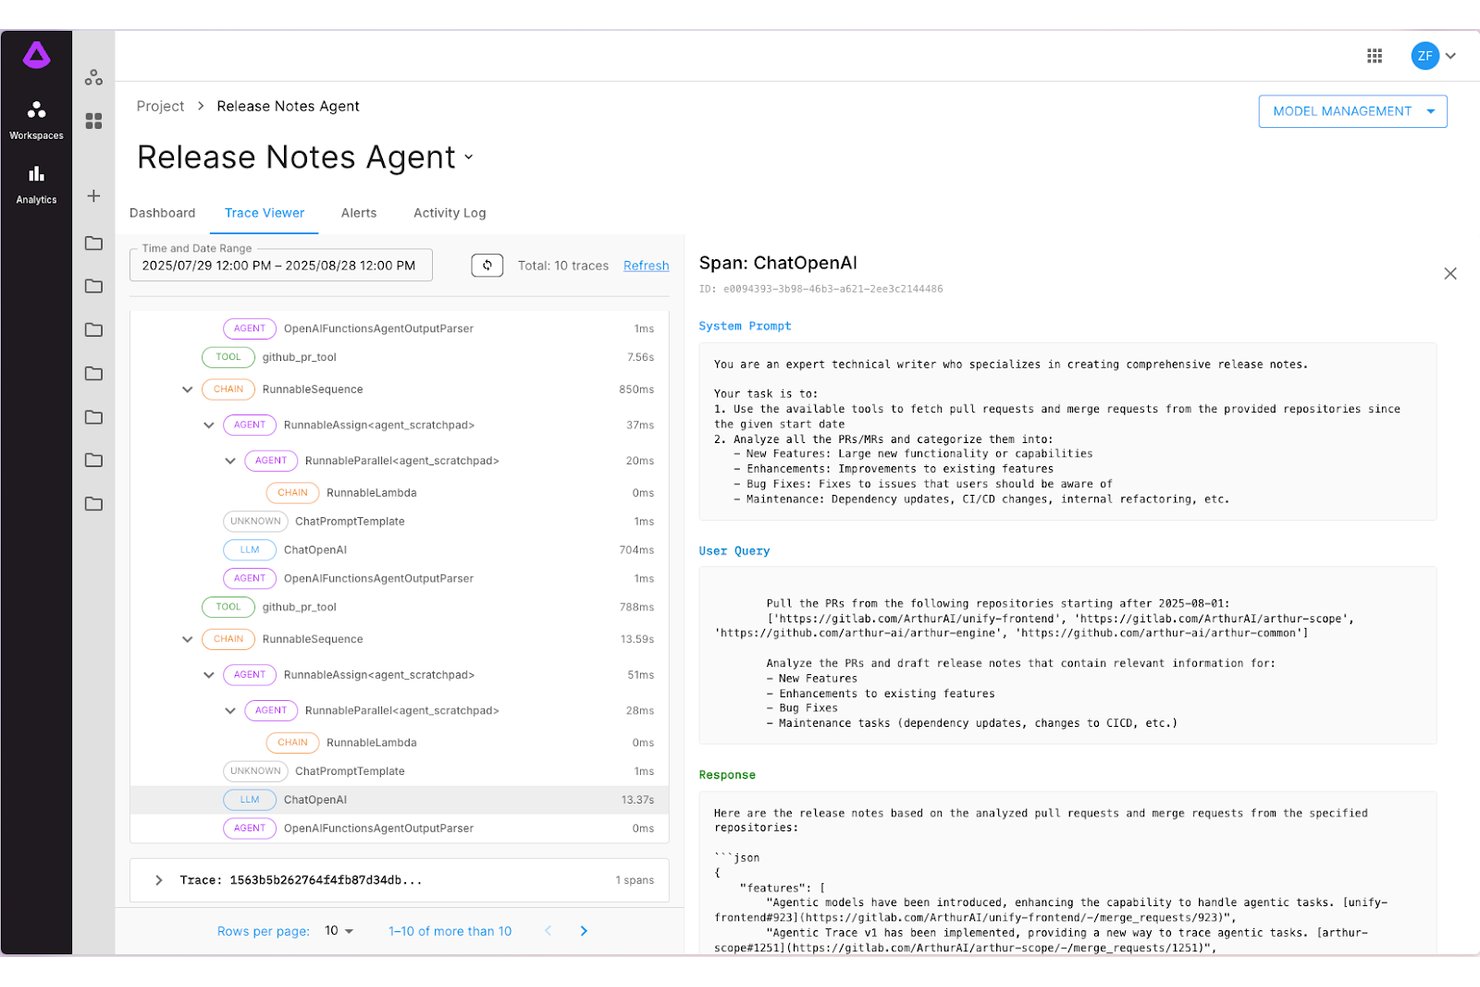Open the apps grid icon near avatar
The image size is (1480, 987).
(x=1375, y=56)
